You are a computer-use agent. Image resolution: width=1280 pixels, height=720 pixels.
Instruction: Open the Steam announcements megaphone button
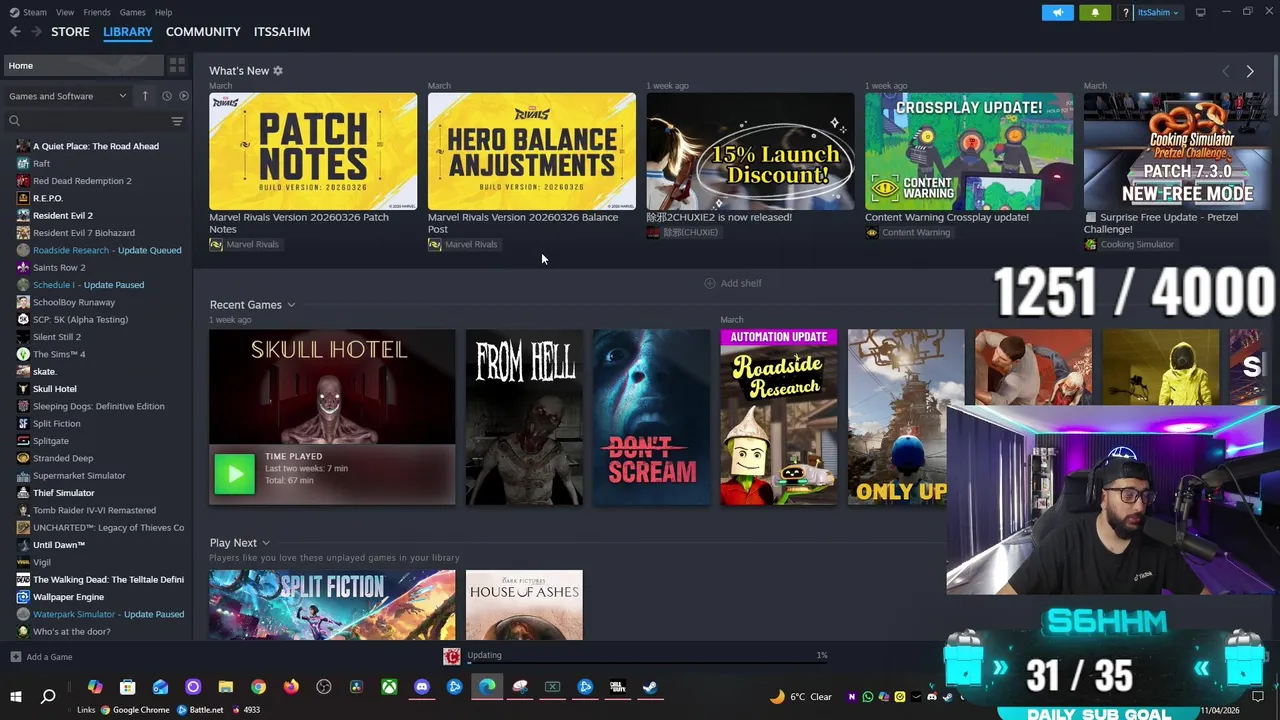1057,12
